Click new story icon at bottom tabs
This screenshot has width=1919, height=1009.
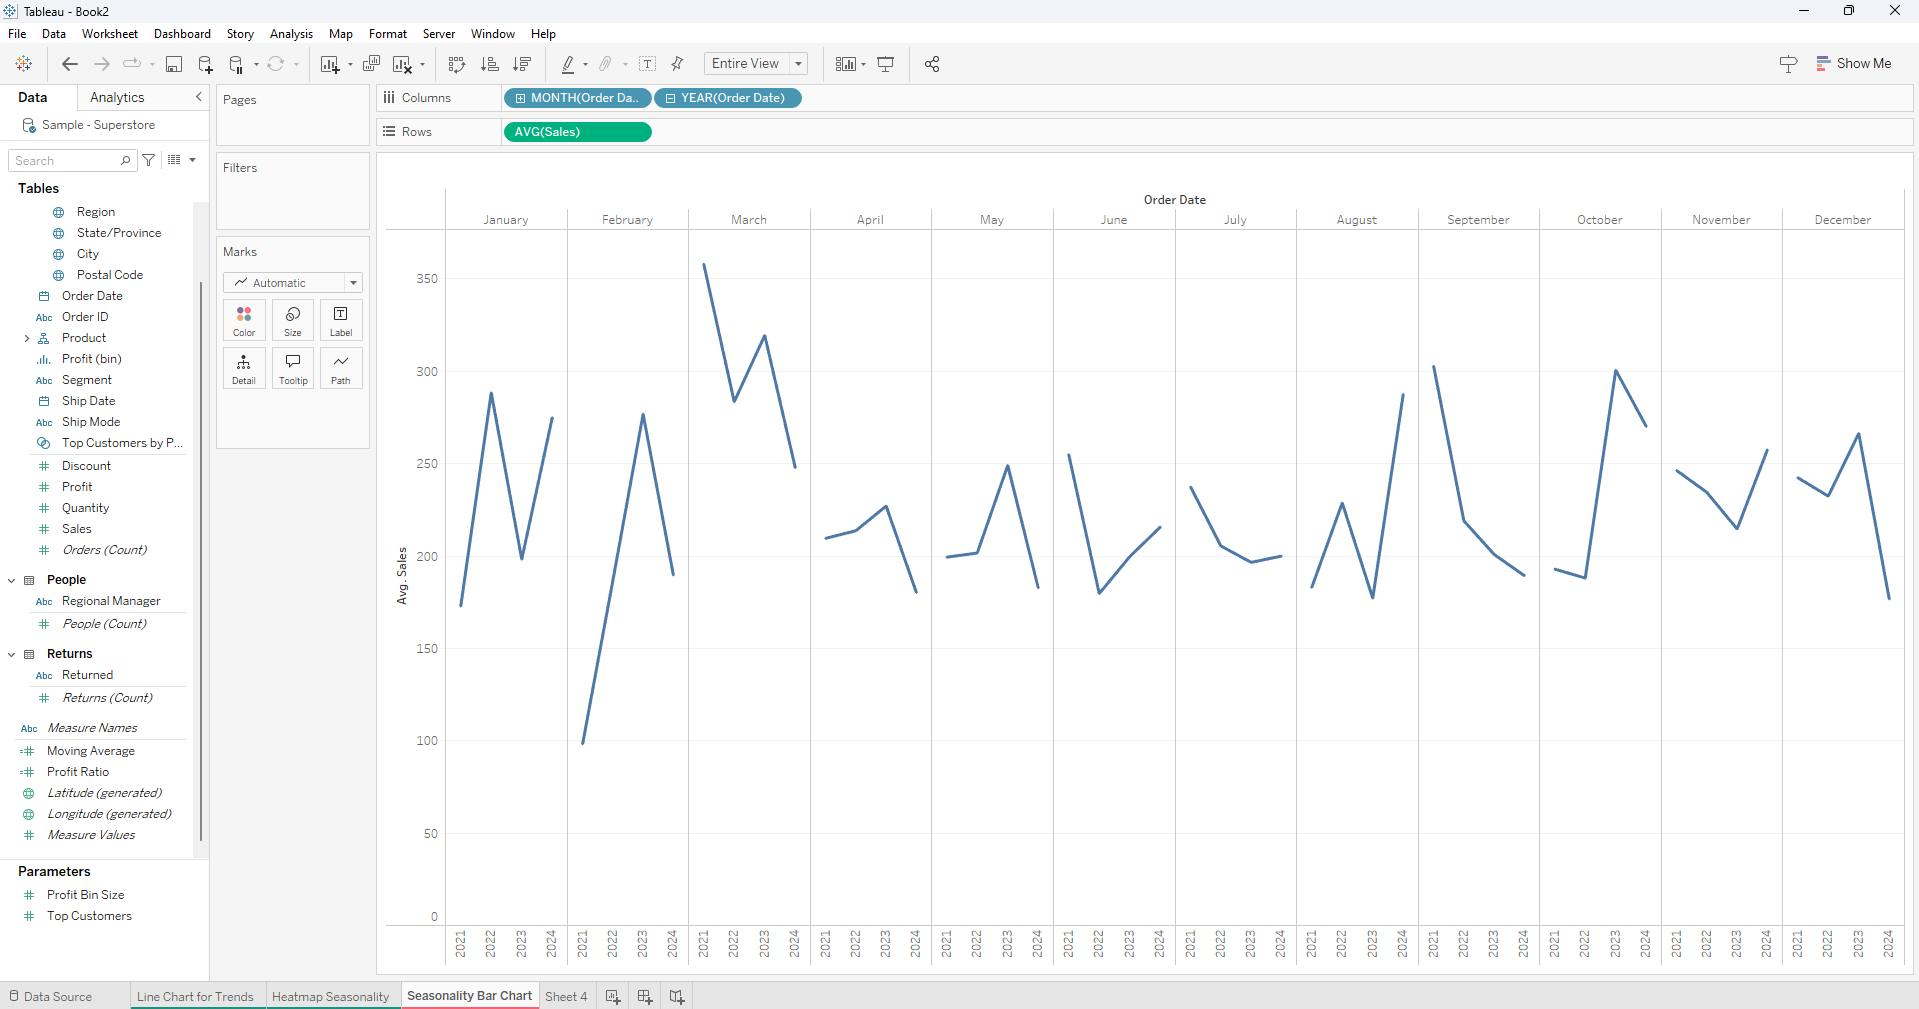pyautogui.click(x=677, y=997)
